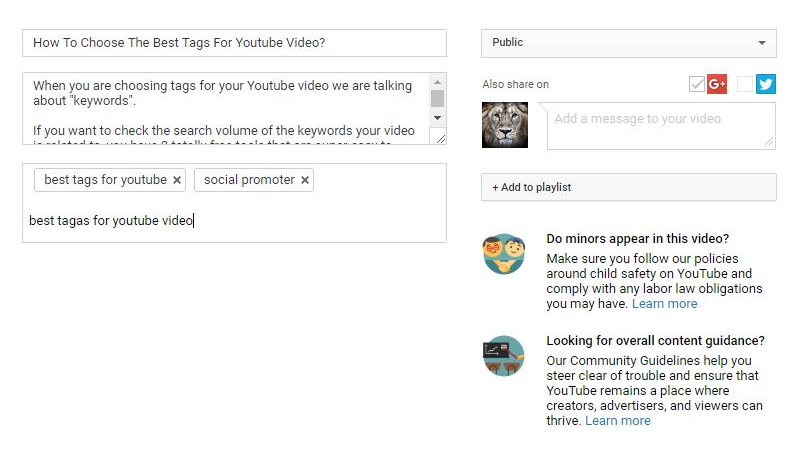Screen dimensions: 800x457
Task: Open the Add to playlist menu
Action: tap(629, 187)
